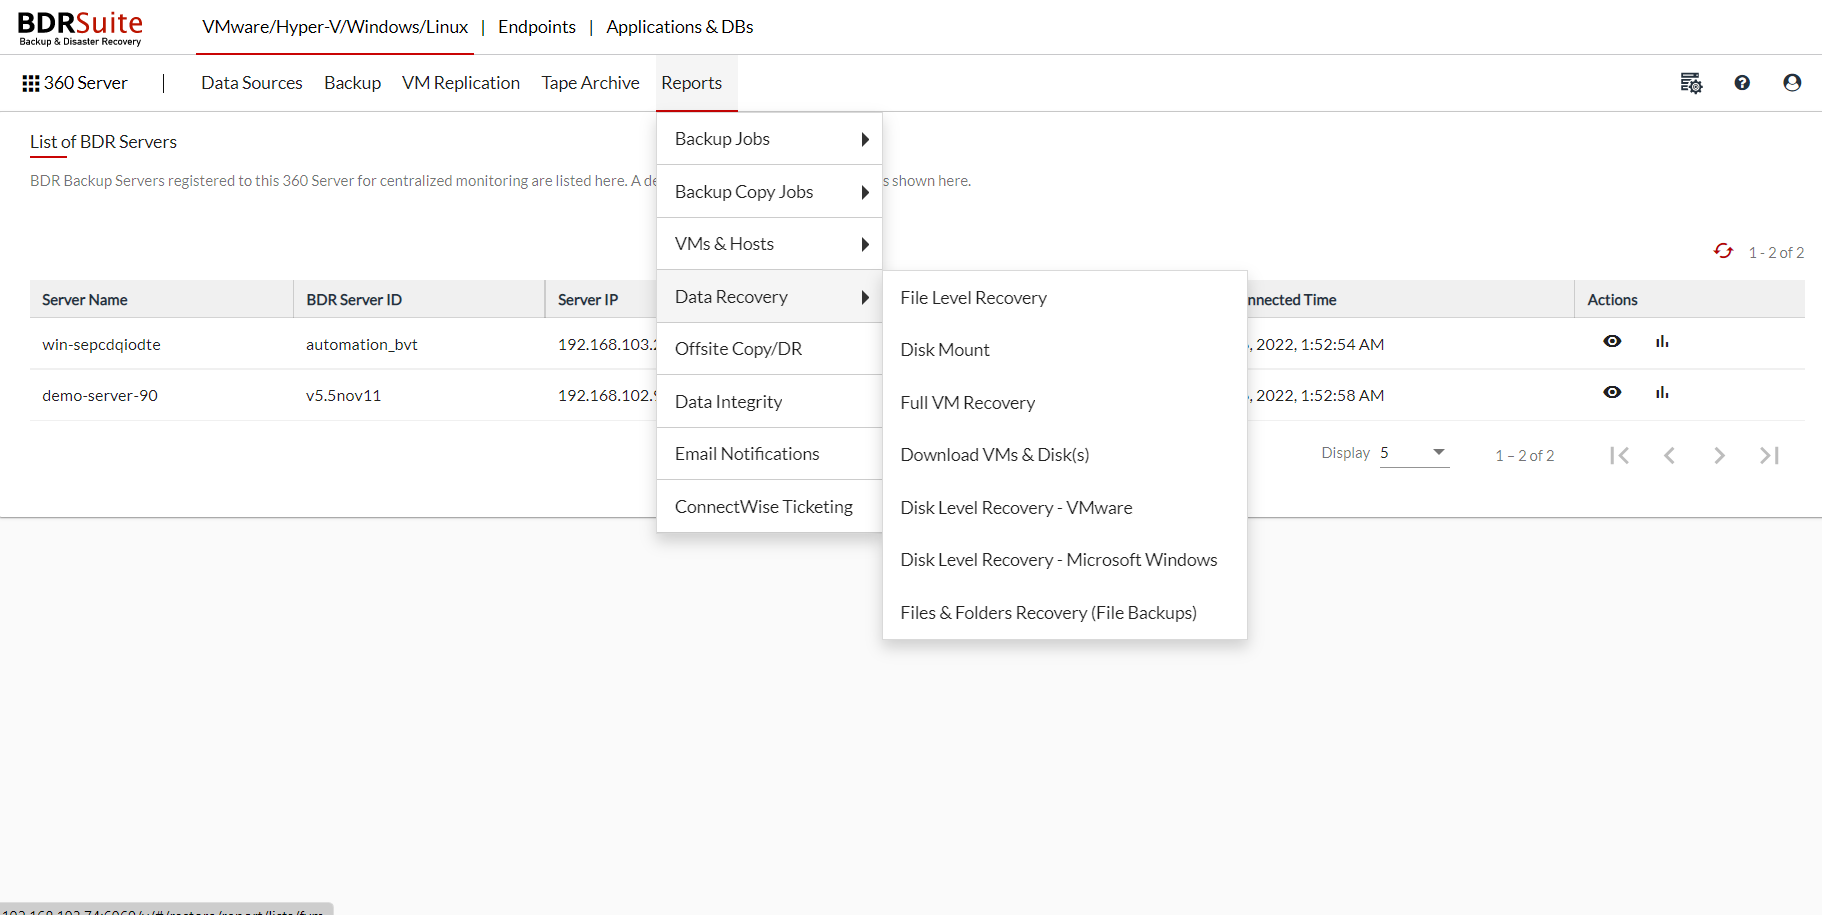
Task: Choose Full VM Recovery report
Action: click(x=1065, y=403)
